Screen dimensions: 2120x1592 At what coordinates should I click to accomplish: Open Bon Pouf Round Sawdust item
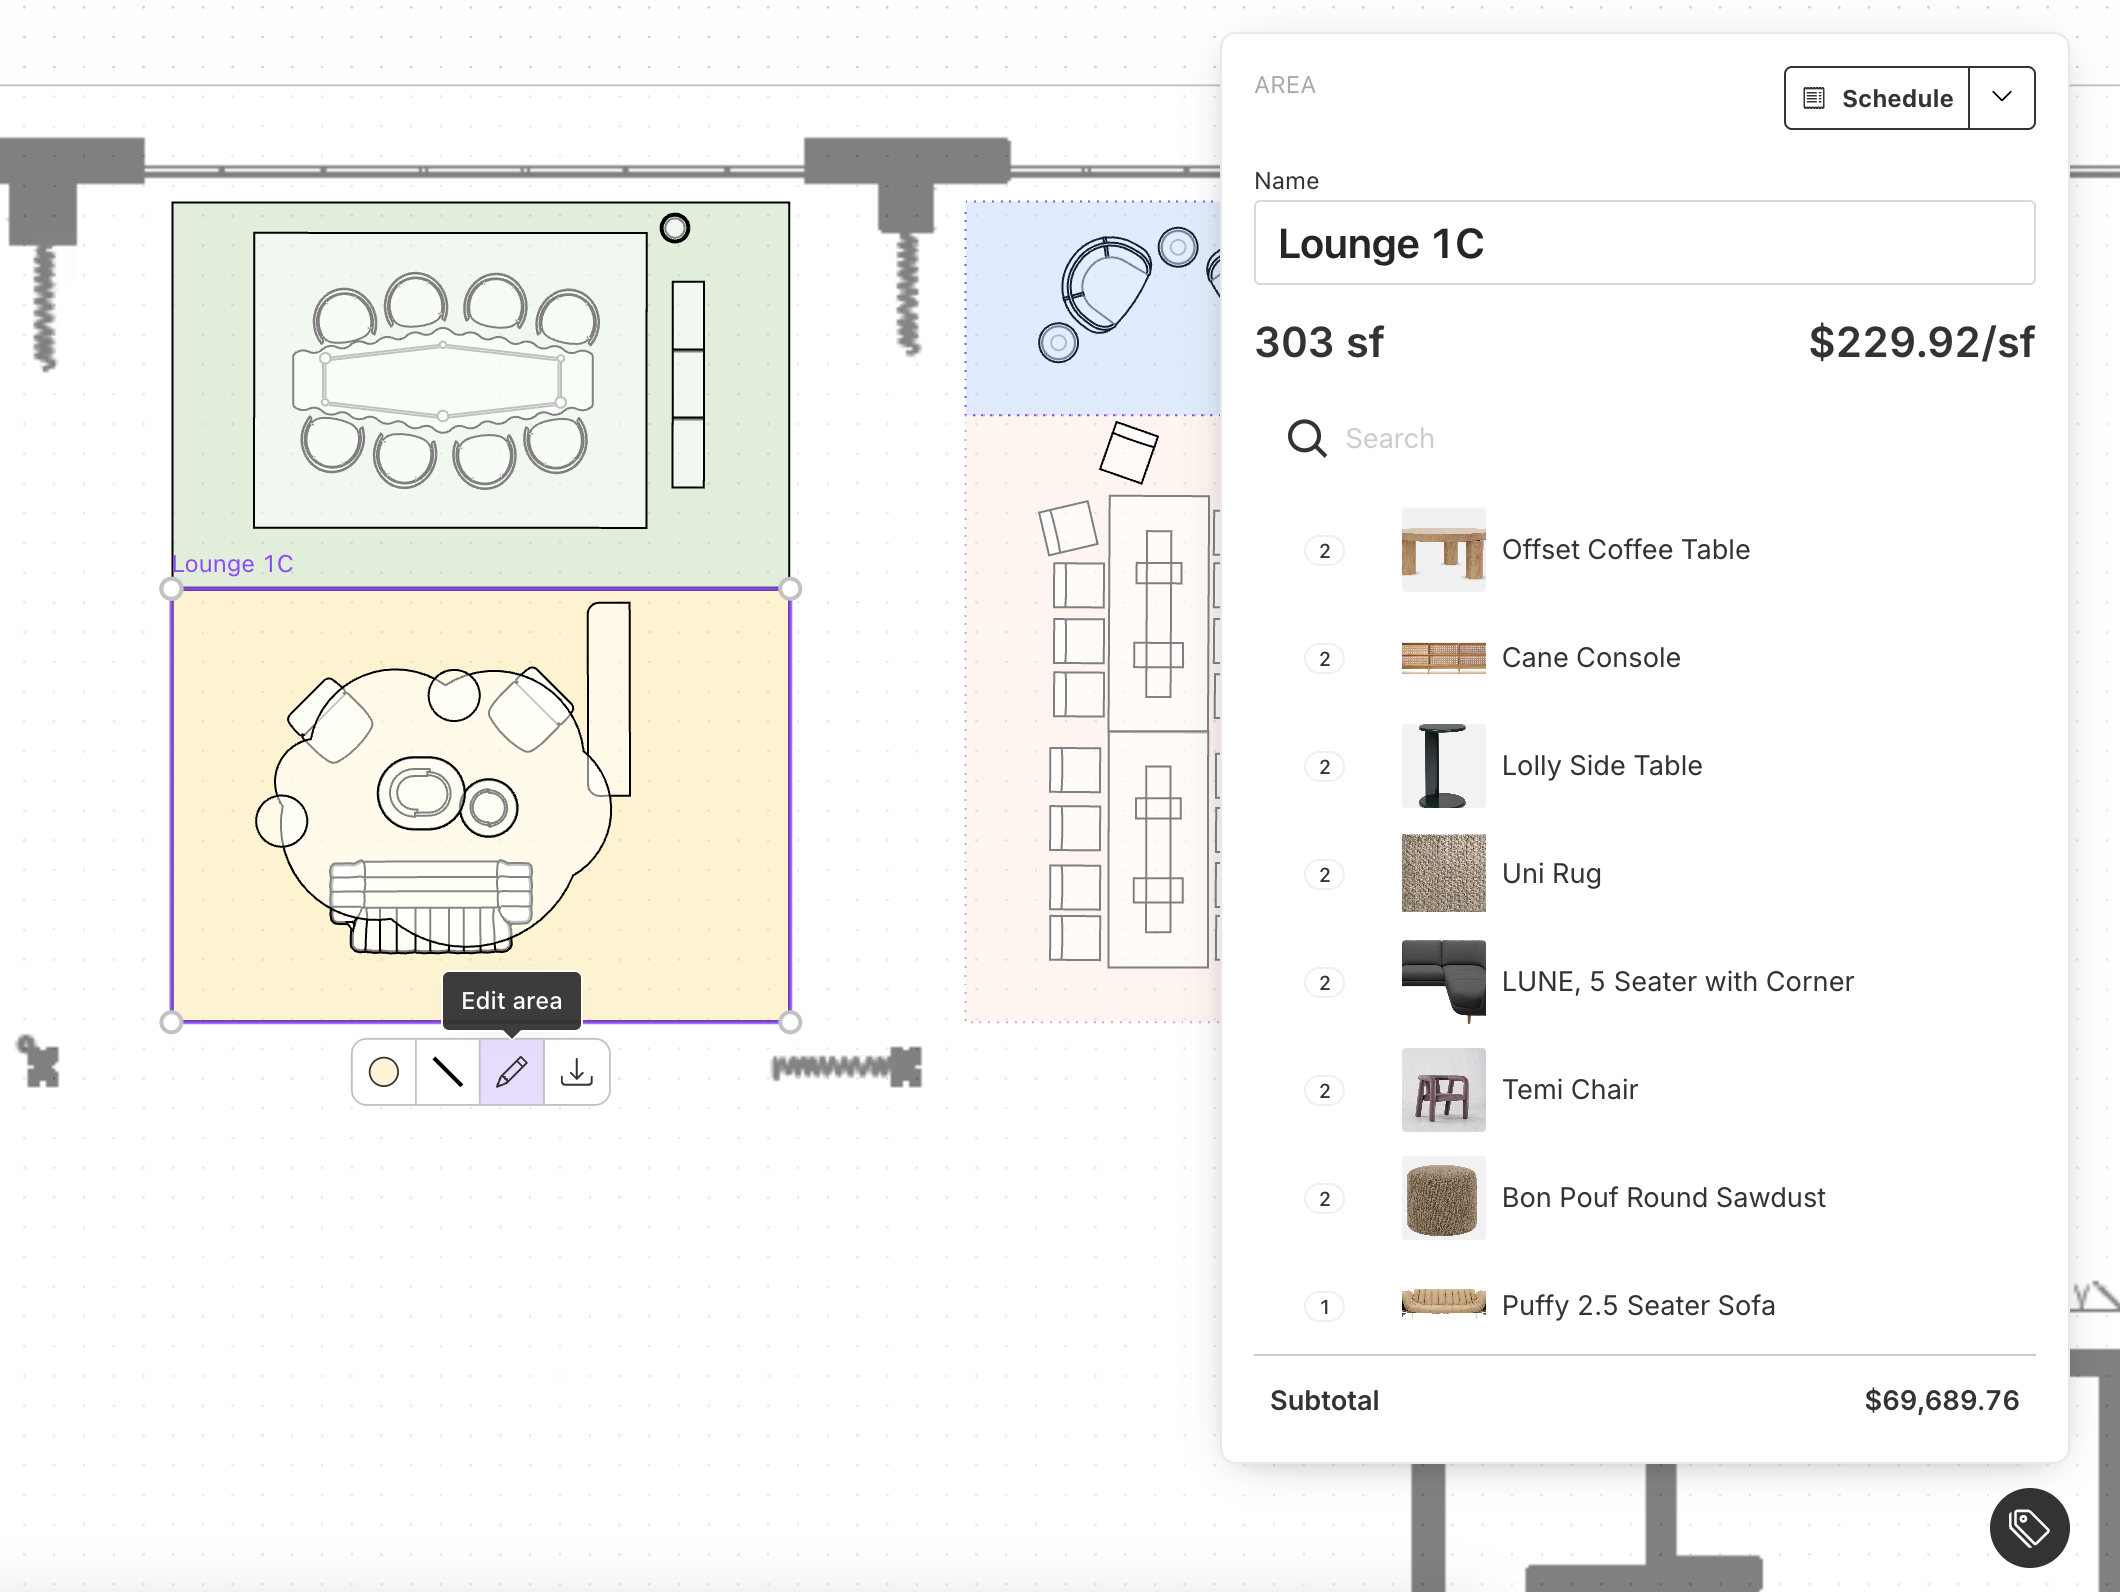pos(1663,1198)
